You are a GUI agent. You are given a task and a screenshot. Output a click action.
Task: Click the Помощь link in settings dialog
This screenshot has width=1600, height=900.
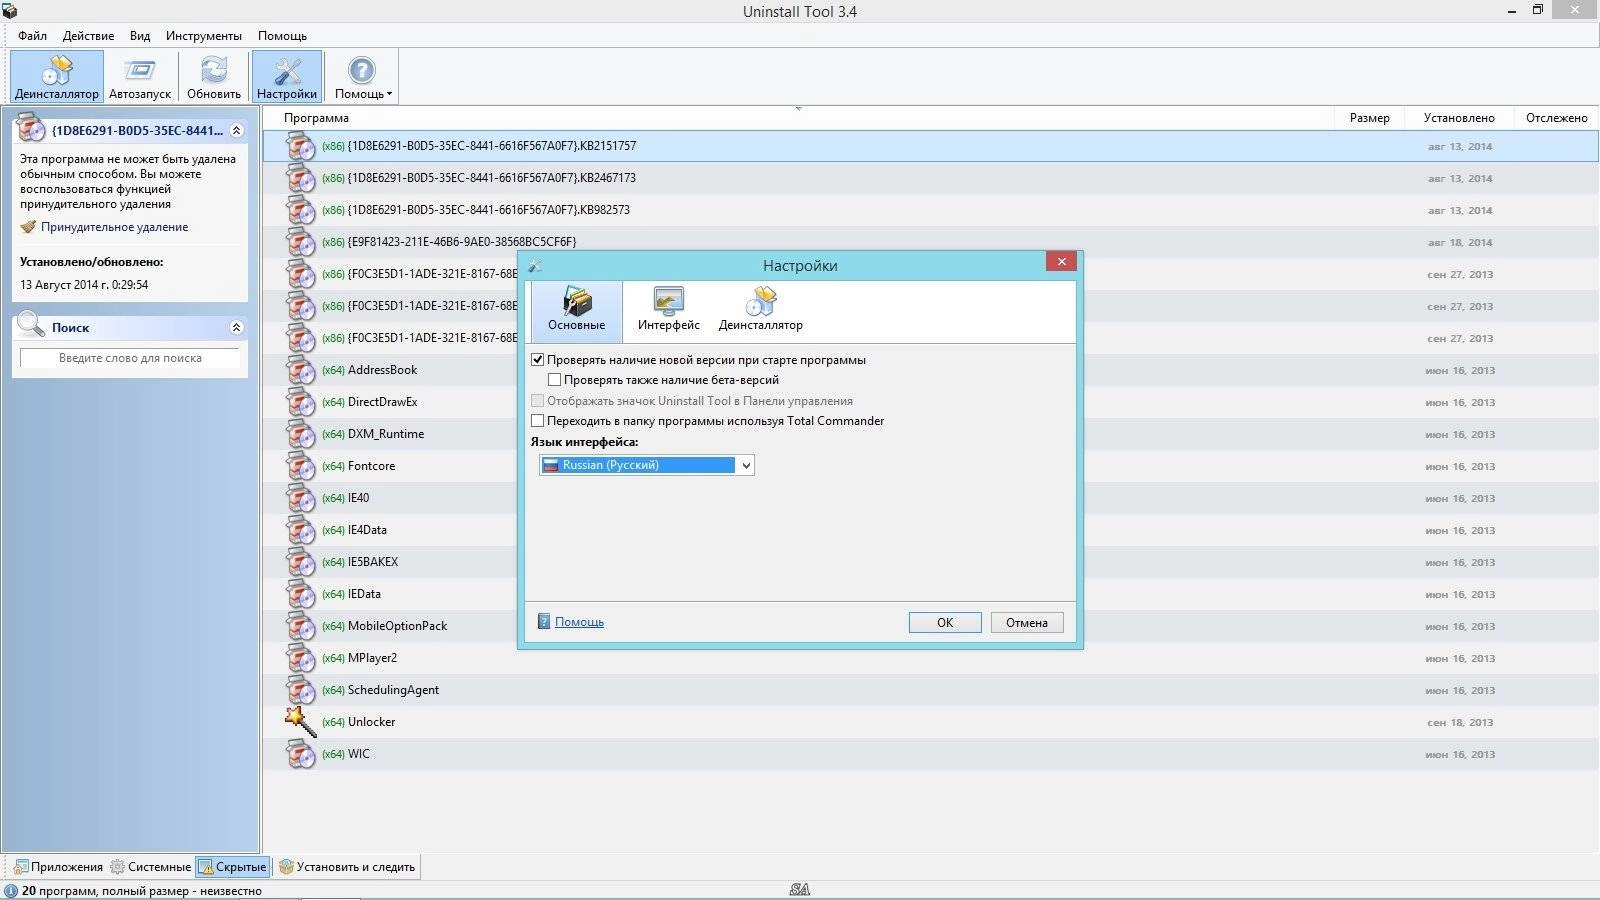coord(579,622)
